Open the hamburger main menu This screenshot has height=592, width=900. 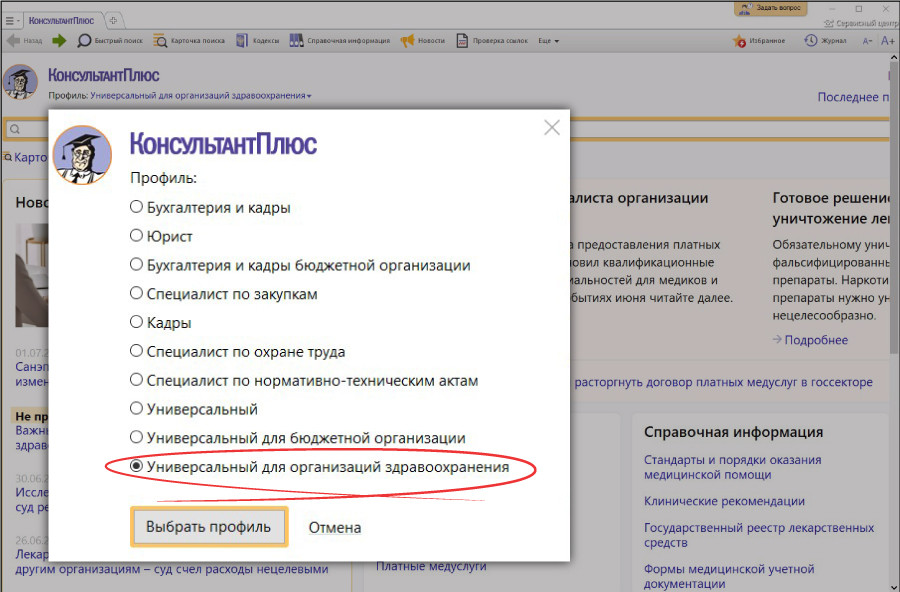[10, 21]
